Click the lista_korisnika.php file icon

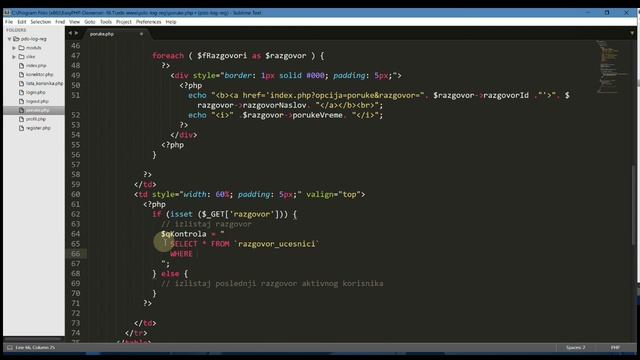point(22,84)
